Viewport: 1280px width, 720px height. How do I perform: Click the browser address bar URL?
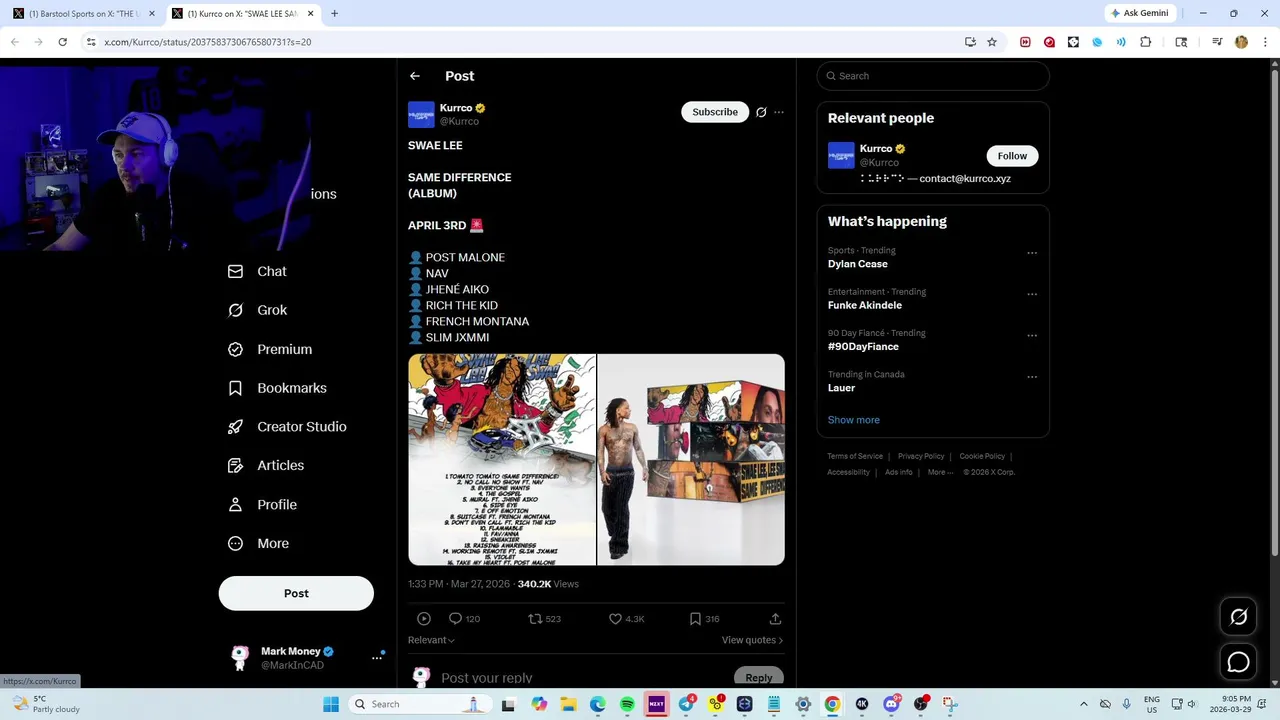[x=208, y=42]
